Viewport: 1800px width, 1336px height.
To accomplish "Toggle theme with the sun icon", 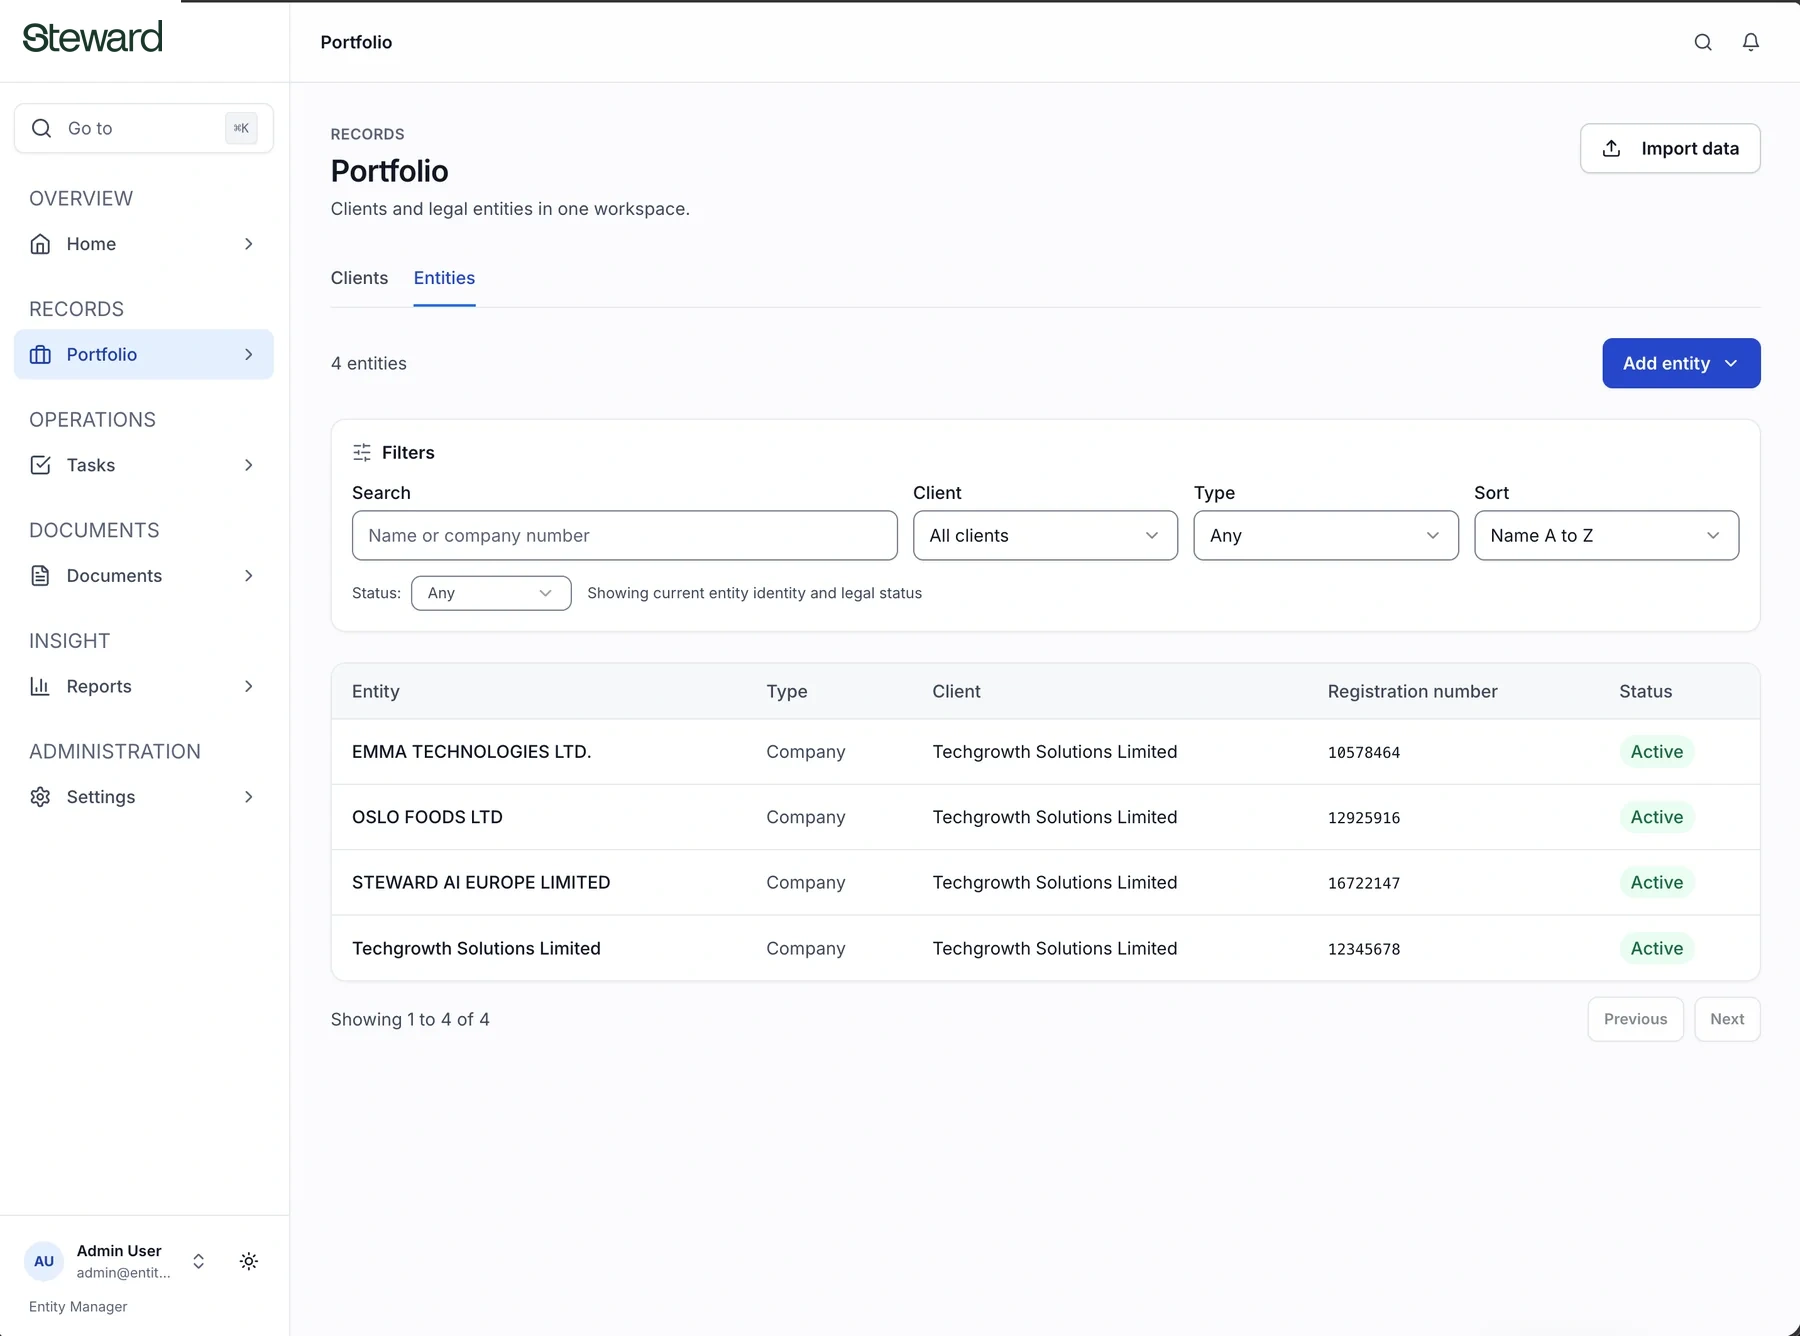I will (249, 1261).
